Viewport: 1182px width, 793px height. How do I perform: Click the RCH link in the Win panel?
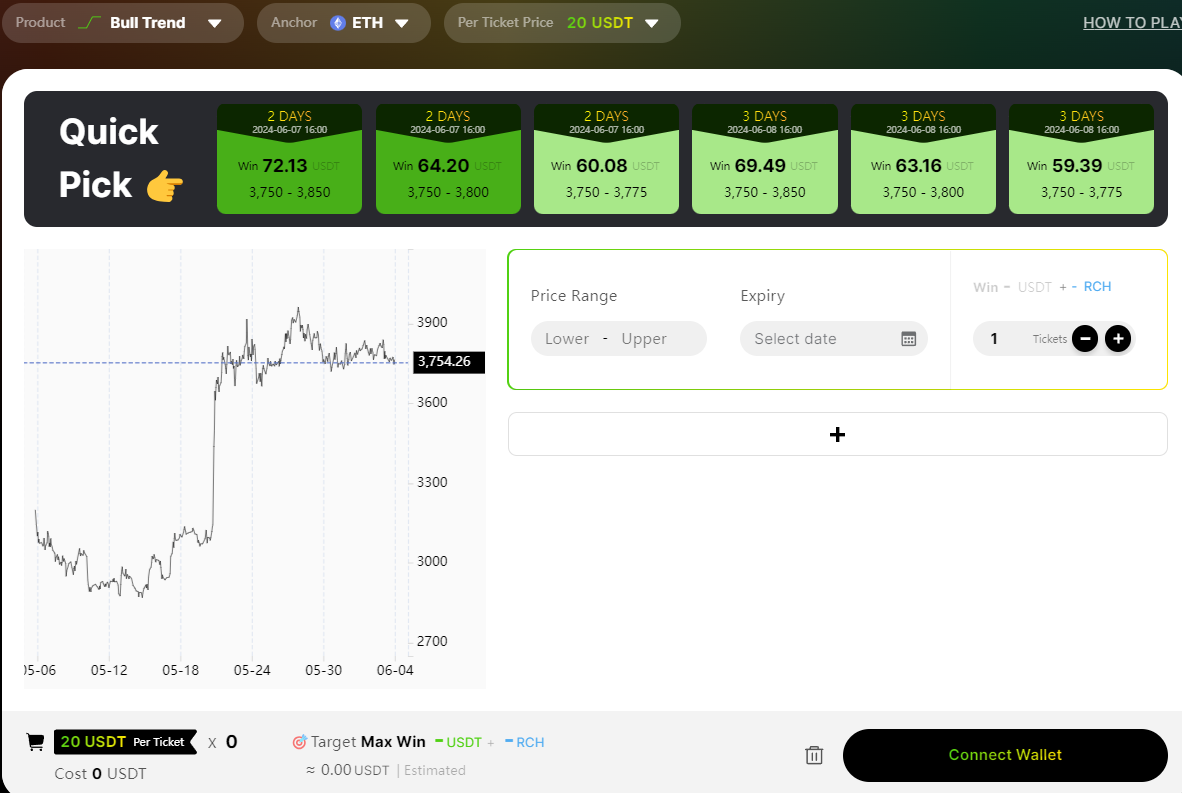pyautogui.click(x=1097, y=287)
